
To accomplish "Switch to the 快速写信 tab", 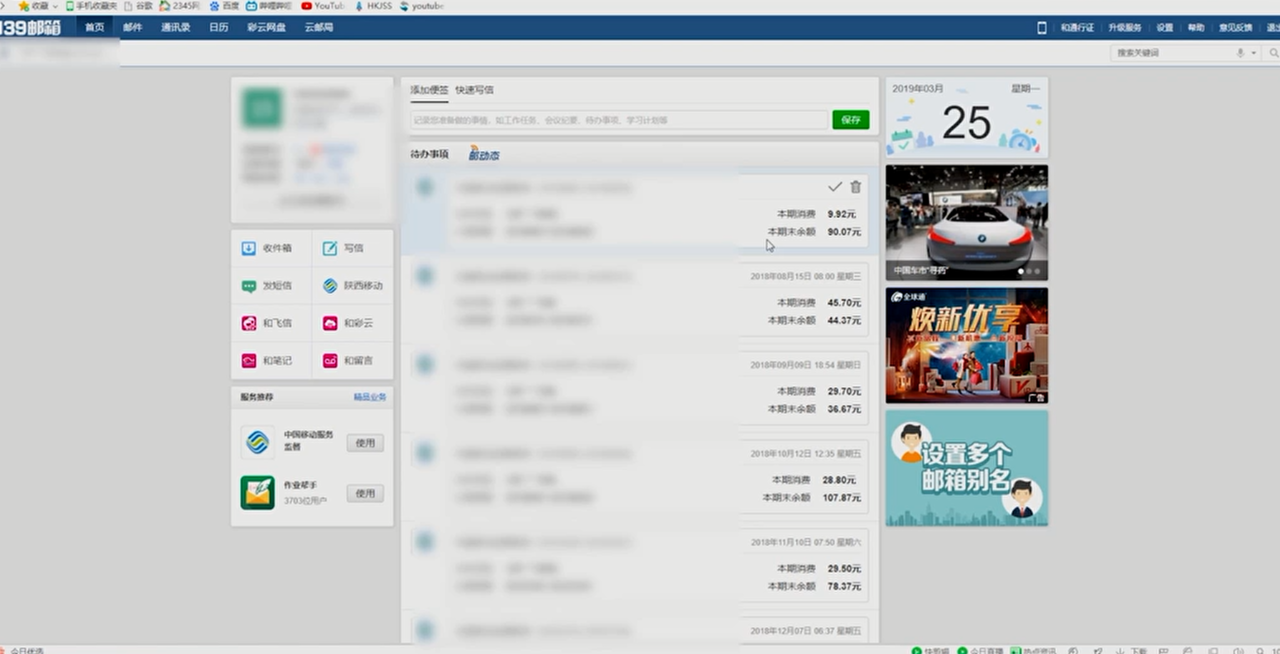I will pos(474,90).
